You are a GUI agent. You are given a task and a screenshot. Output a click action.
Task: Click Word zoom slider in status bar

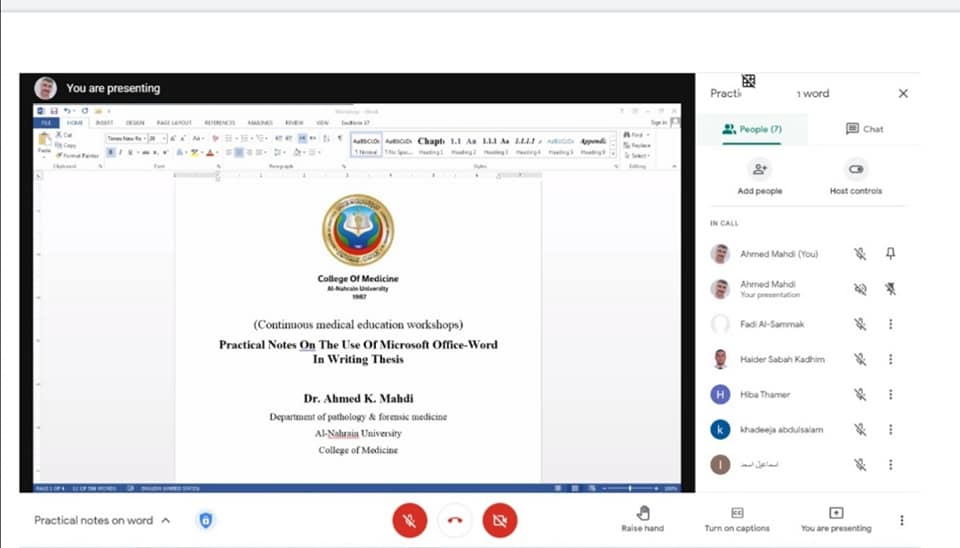(630, 488)
